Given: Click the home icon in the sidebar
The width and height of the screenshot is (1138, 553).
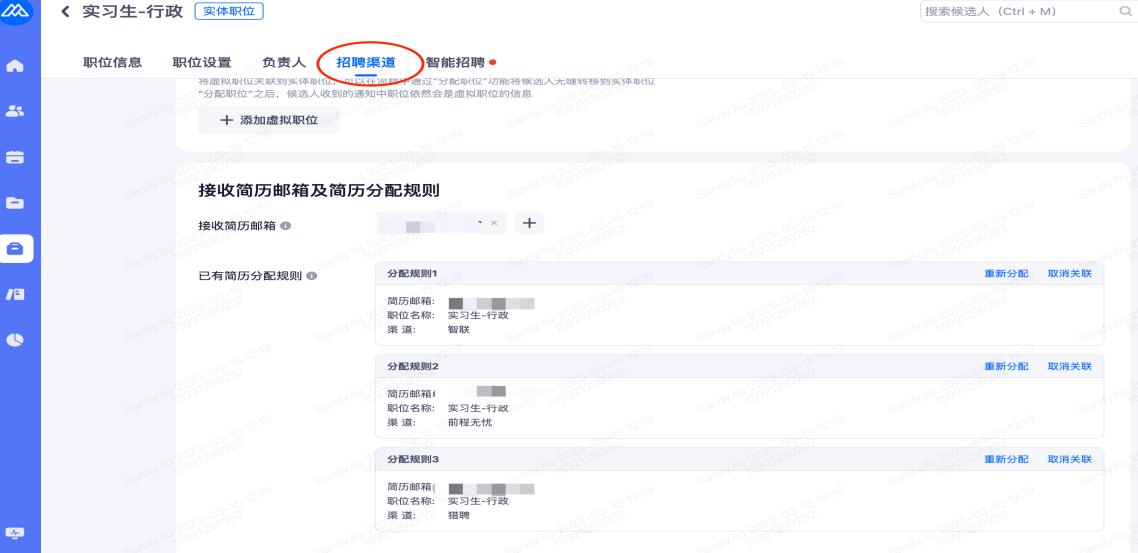Looking at the screenshot, I should tap(15, 66).
